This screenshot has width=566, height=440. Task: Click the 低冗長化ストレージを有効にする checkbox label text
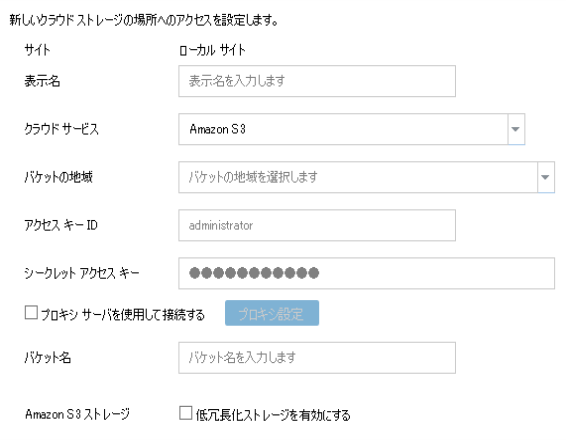point(273,415)
